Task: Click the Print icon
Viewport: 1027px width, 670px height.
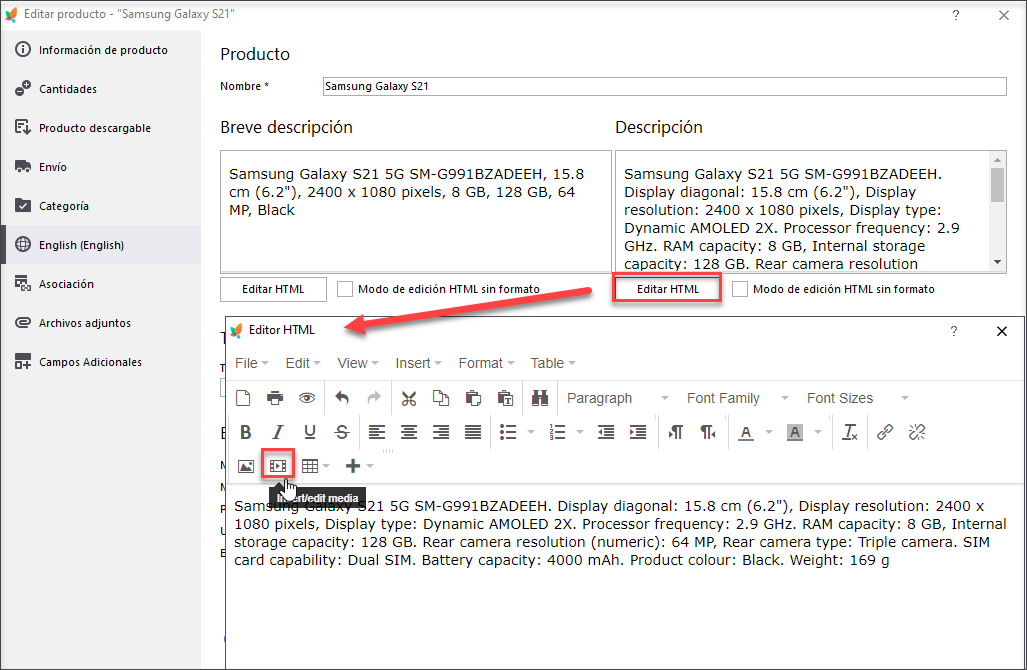Action: (x=275, y=398)
